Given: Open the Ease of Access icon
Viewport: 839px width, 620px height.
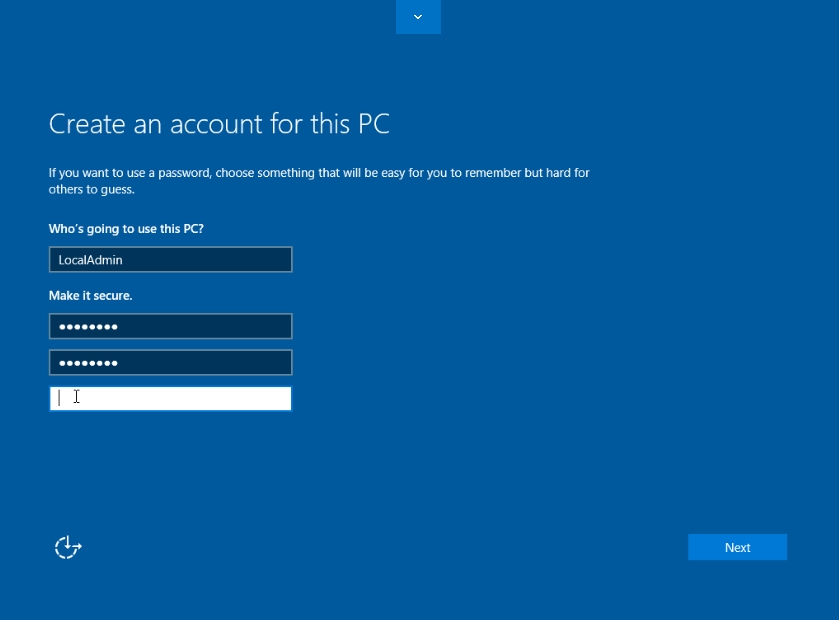Looking at the screenshot, I should point(68,547).
